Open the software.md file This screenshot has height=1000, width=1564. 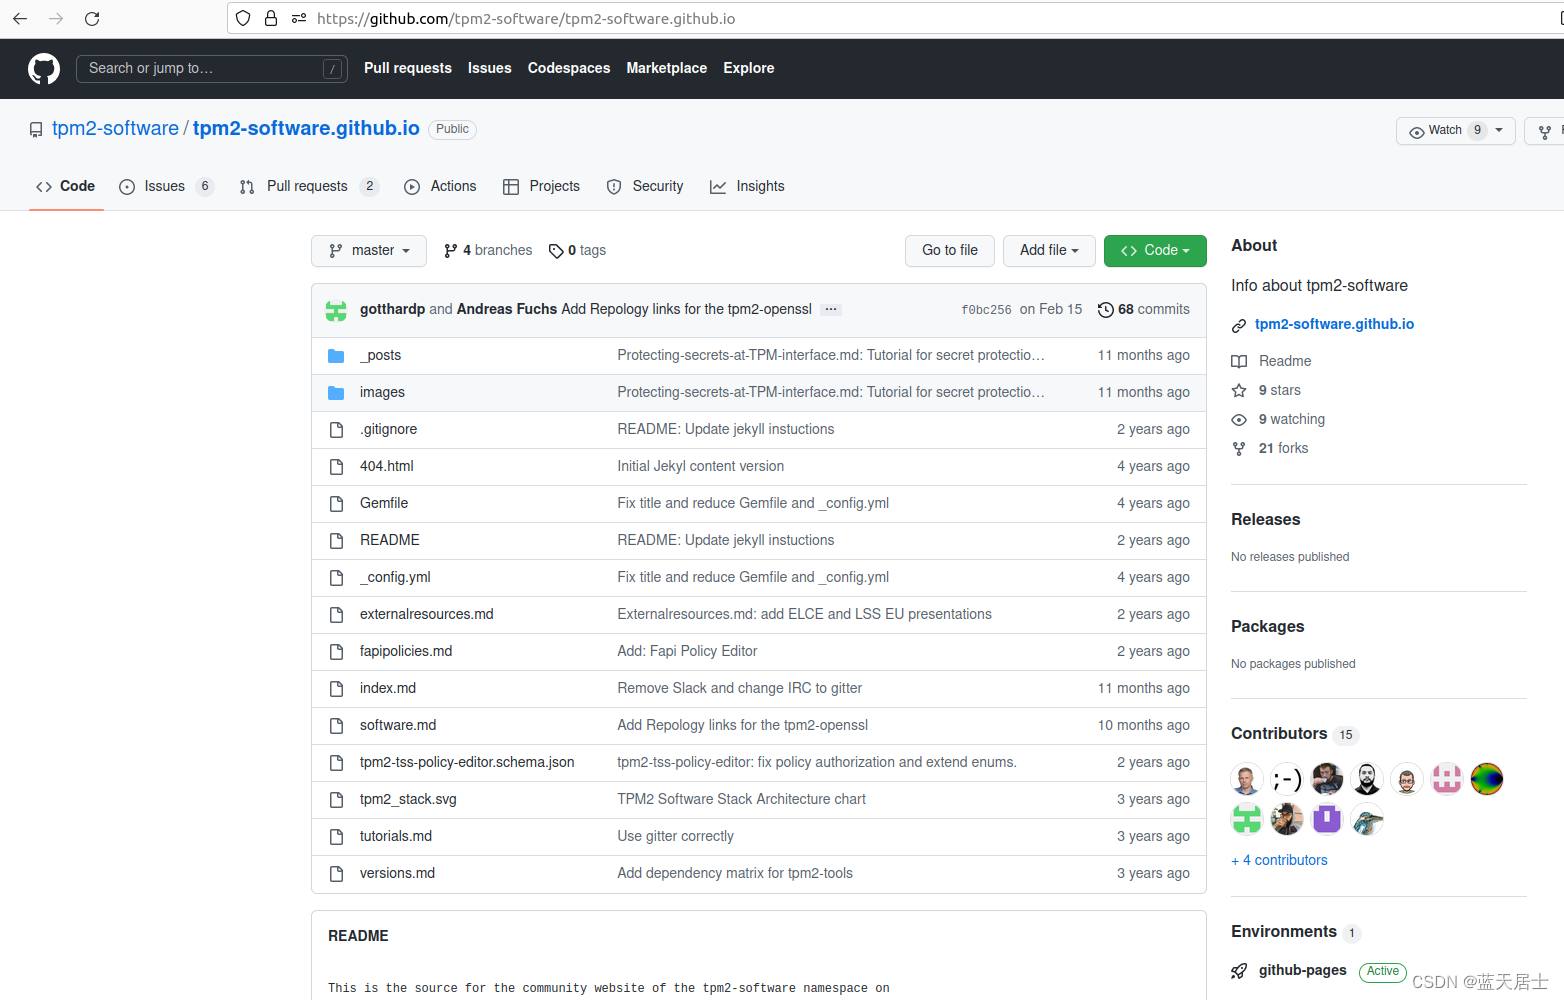tap(398, 726)
